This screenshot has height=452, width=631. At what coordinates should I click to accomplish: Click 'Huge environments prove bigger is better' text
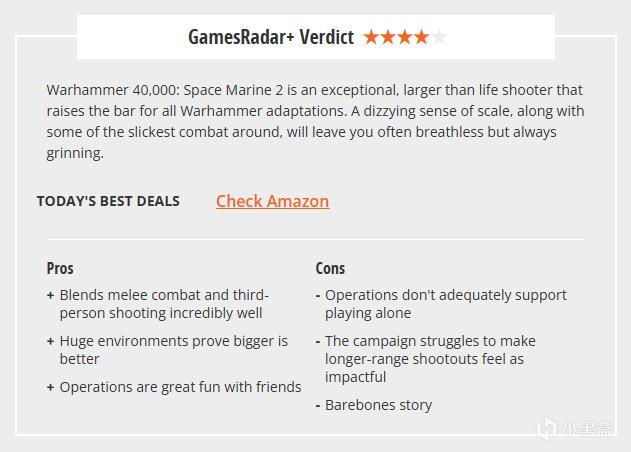point(173,350)
